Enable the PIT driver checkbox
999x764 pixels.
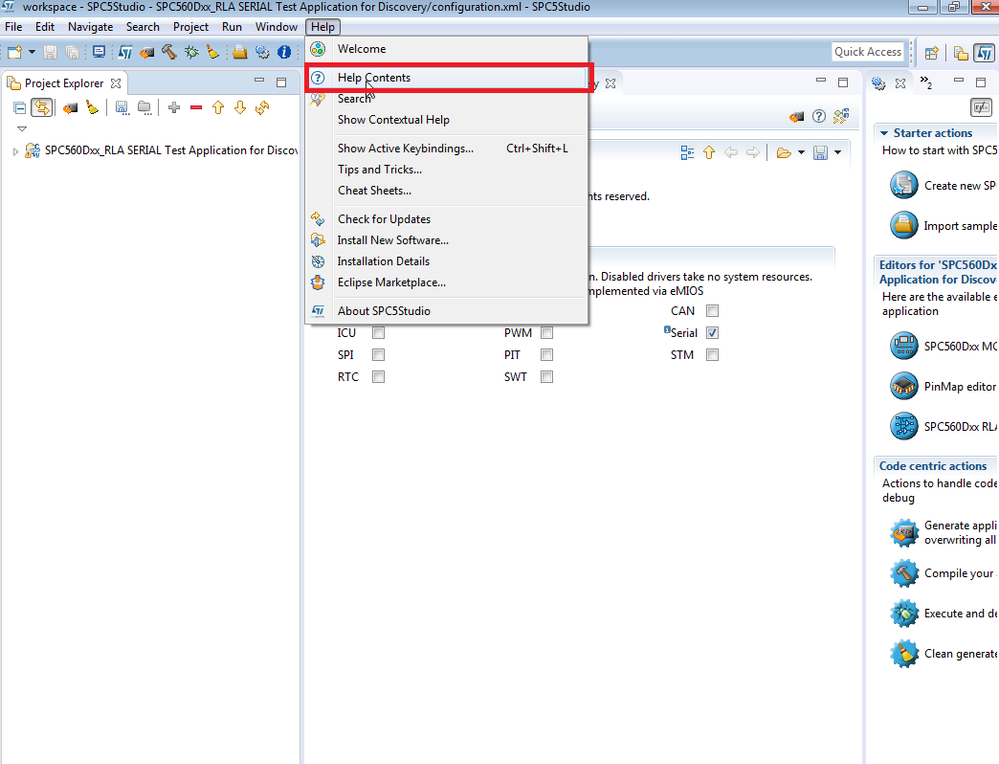[547, 355]
